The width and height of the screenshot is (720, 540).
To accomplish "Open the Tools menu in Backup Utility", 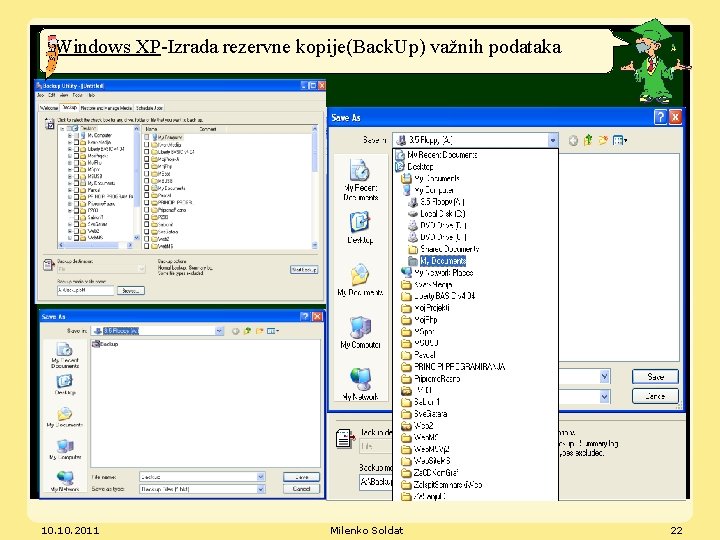I will click(x=77, y=96).
